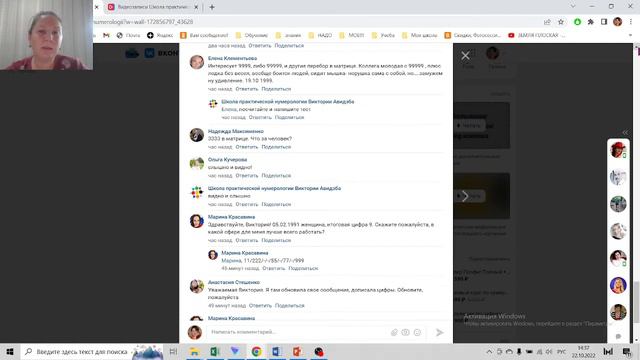Viewport: 640px width, 360px height.
Task: Expand the bookmarks bar overflow arrow
Action: (631, 36)
